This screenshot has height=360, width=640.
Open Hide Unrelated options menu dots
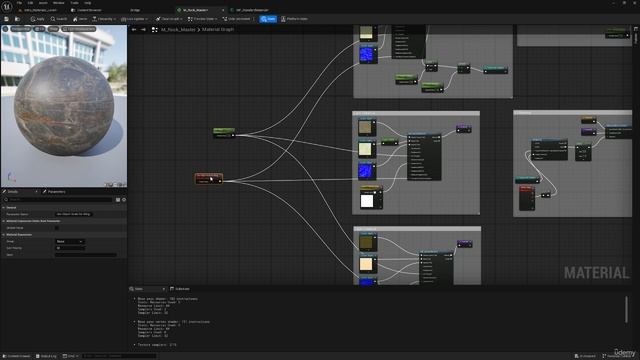(254, 19)
